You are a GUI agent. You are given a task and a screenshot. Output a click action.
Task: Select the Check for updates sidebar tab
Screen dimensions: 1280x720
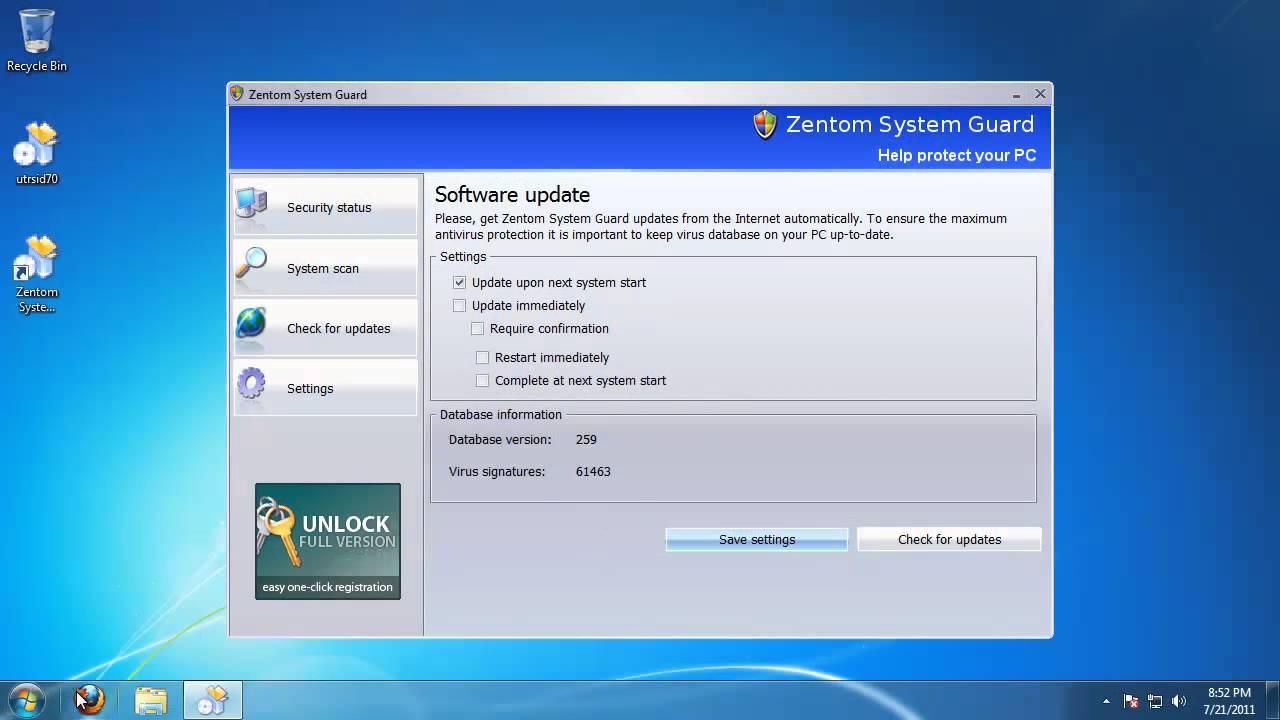[x=325, y=328]
